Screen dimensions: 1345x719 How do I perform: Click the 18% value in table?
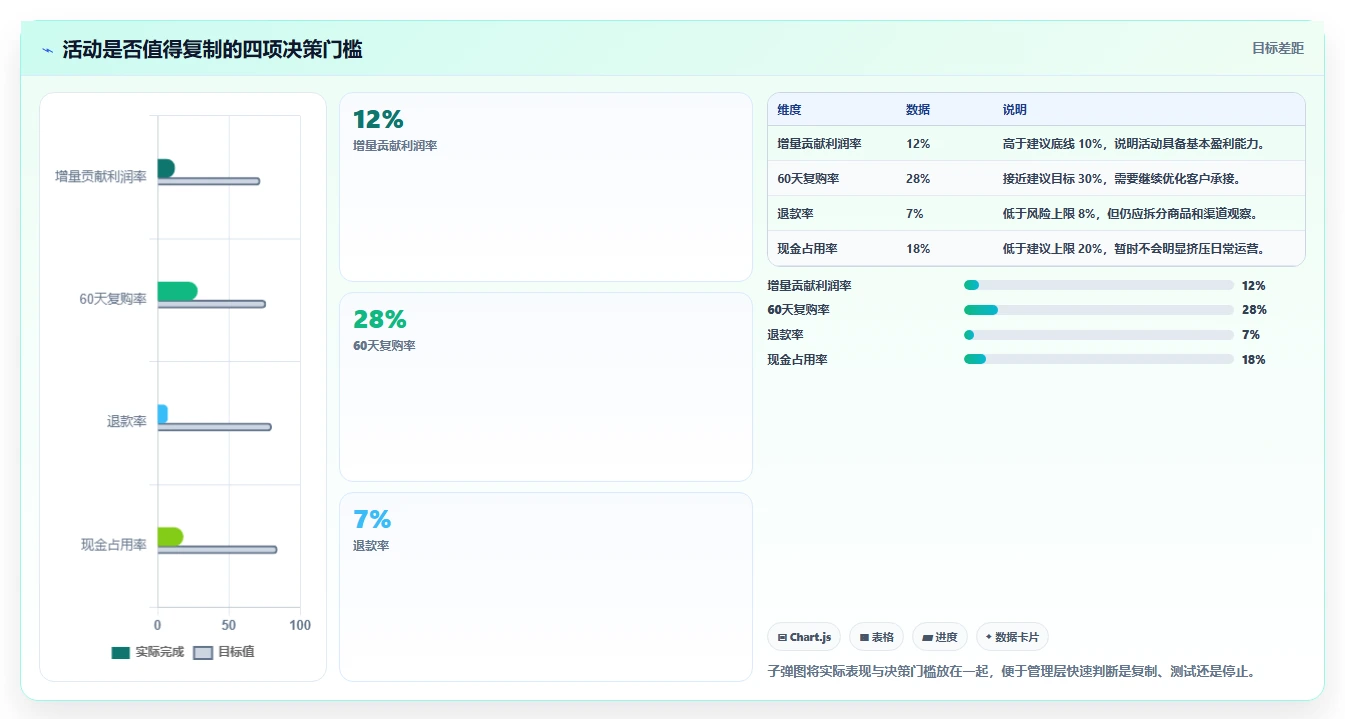tap(918, 249)
